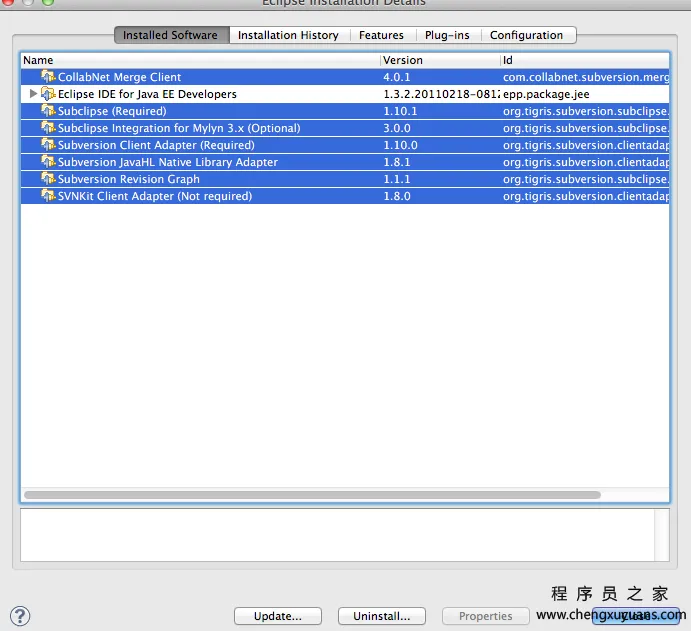This screenshot has width=691, height=631.
Task: Click the SVNKit Client Adapter icon
Action: (48, 196)
